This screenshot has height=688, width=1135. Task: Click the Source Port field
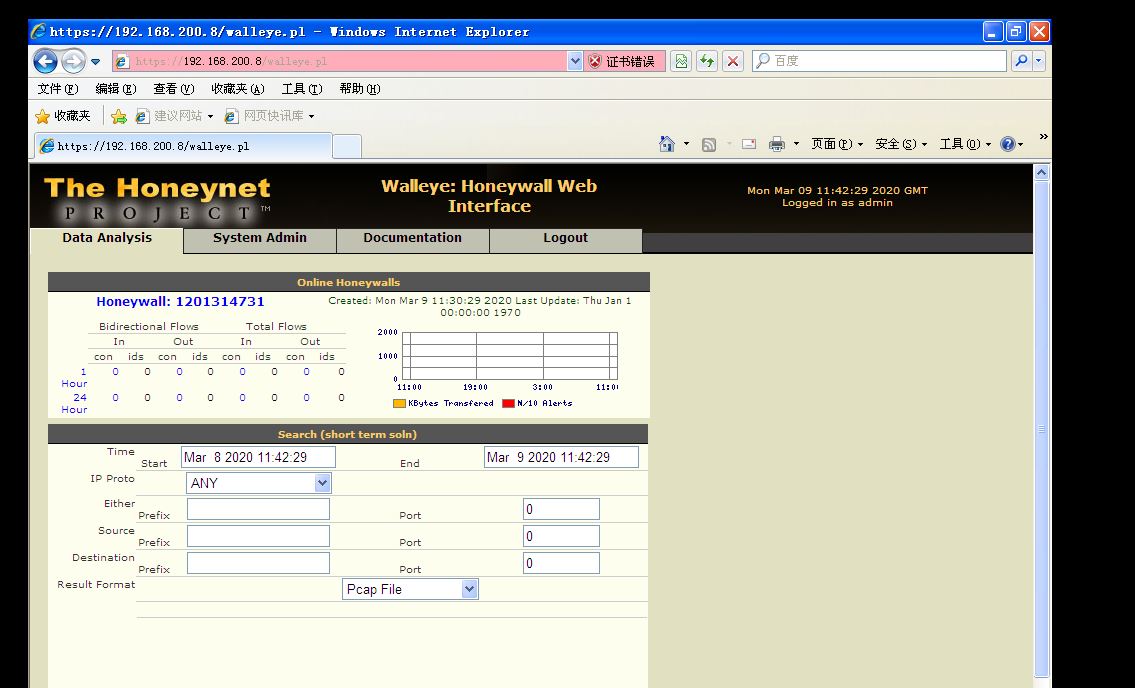click(561, 536)
